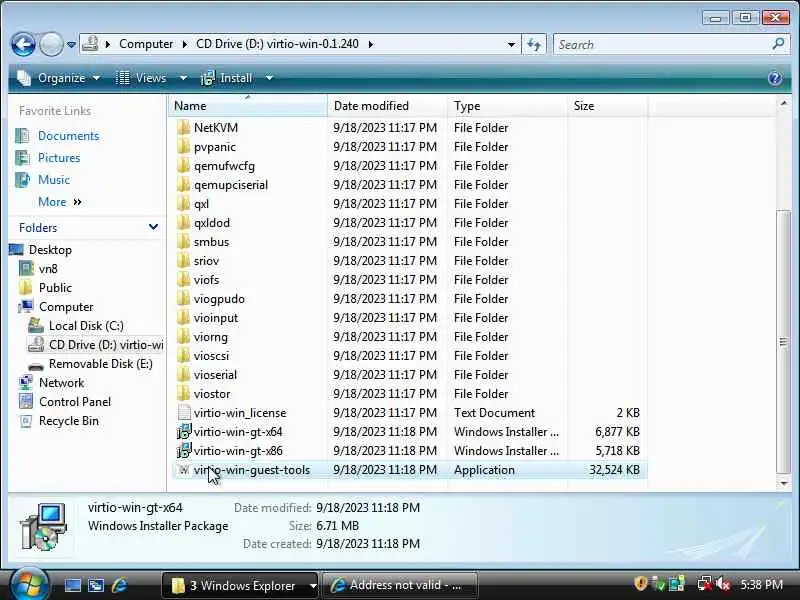
Task: Launch Internet Explorer from quick launch
Action: click(x=119, y=585)
